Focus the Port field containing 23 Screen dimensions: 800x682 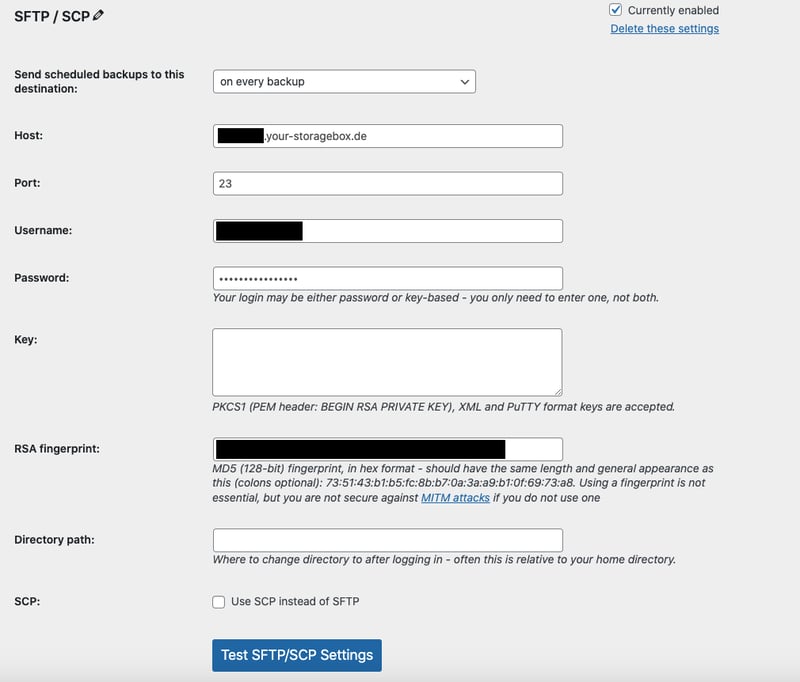click(388, 184)
